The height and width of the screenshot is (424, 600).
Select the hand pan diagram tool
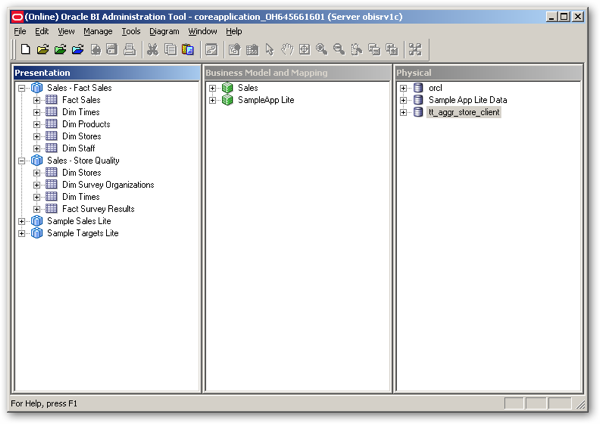click(x=287, y=49)
